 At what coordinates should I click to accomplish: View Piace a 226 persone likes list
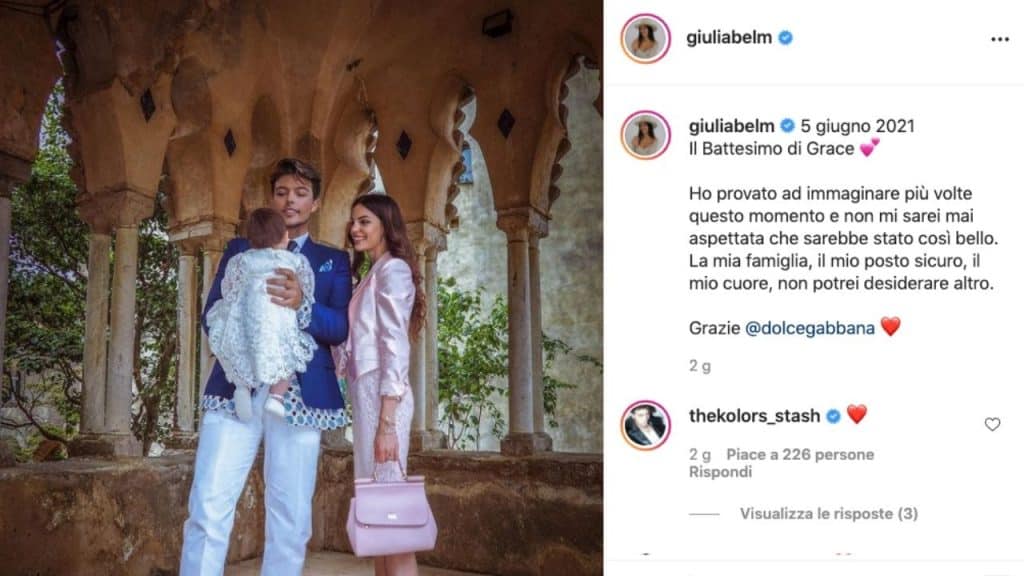[800, 455]
